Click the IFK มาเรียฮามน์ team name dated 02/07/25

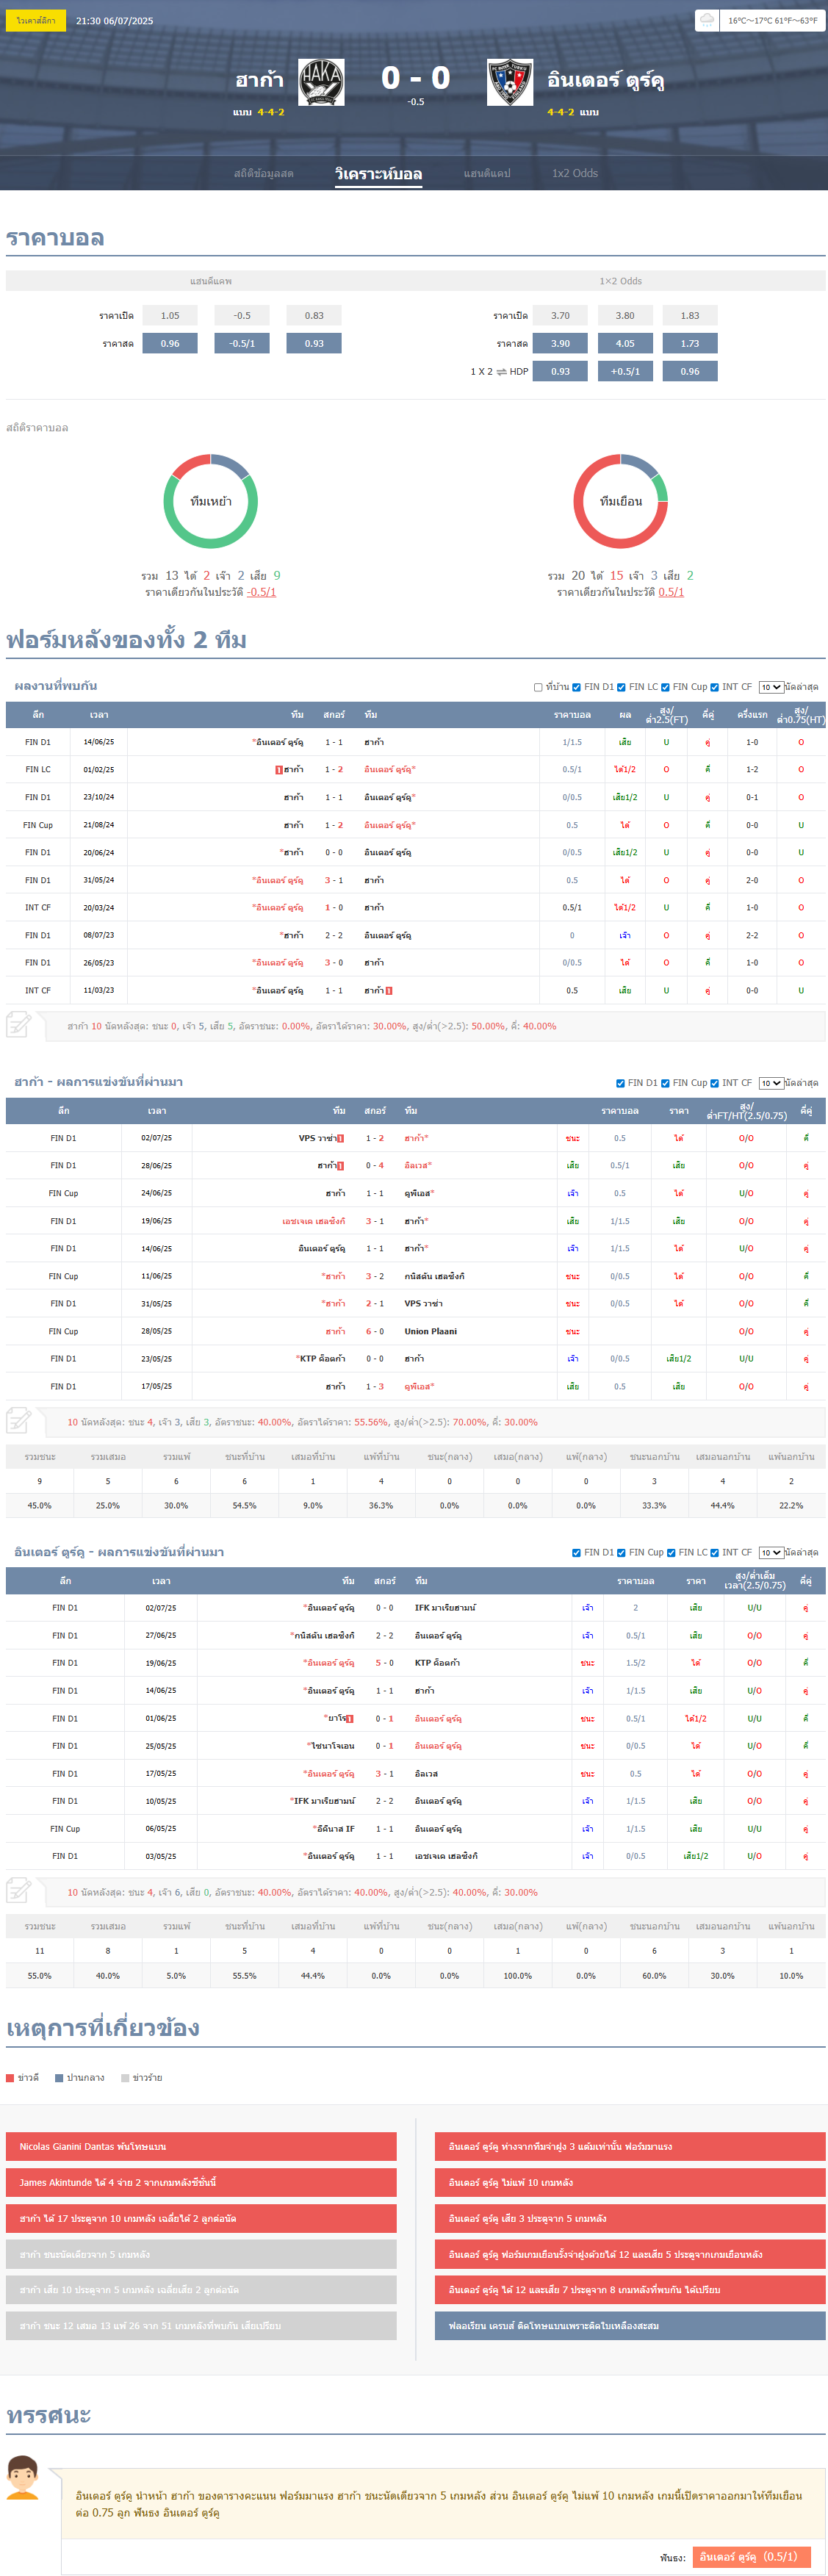click(445, 1608)
